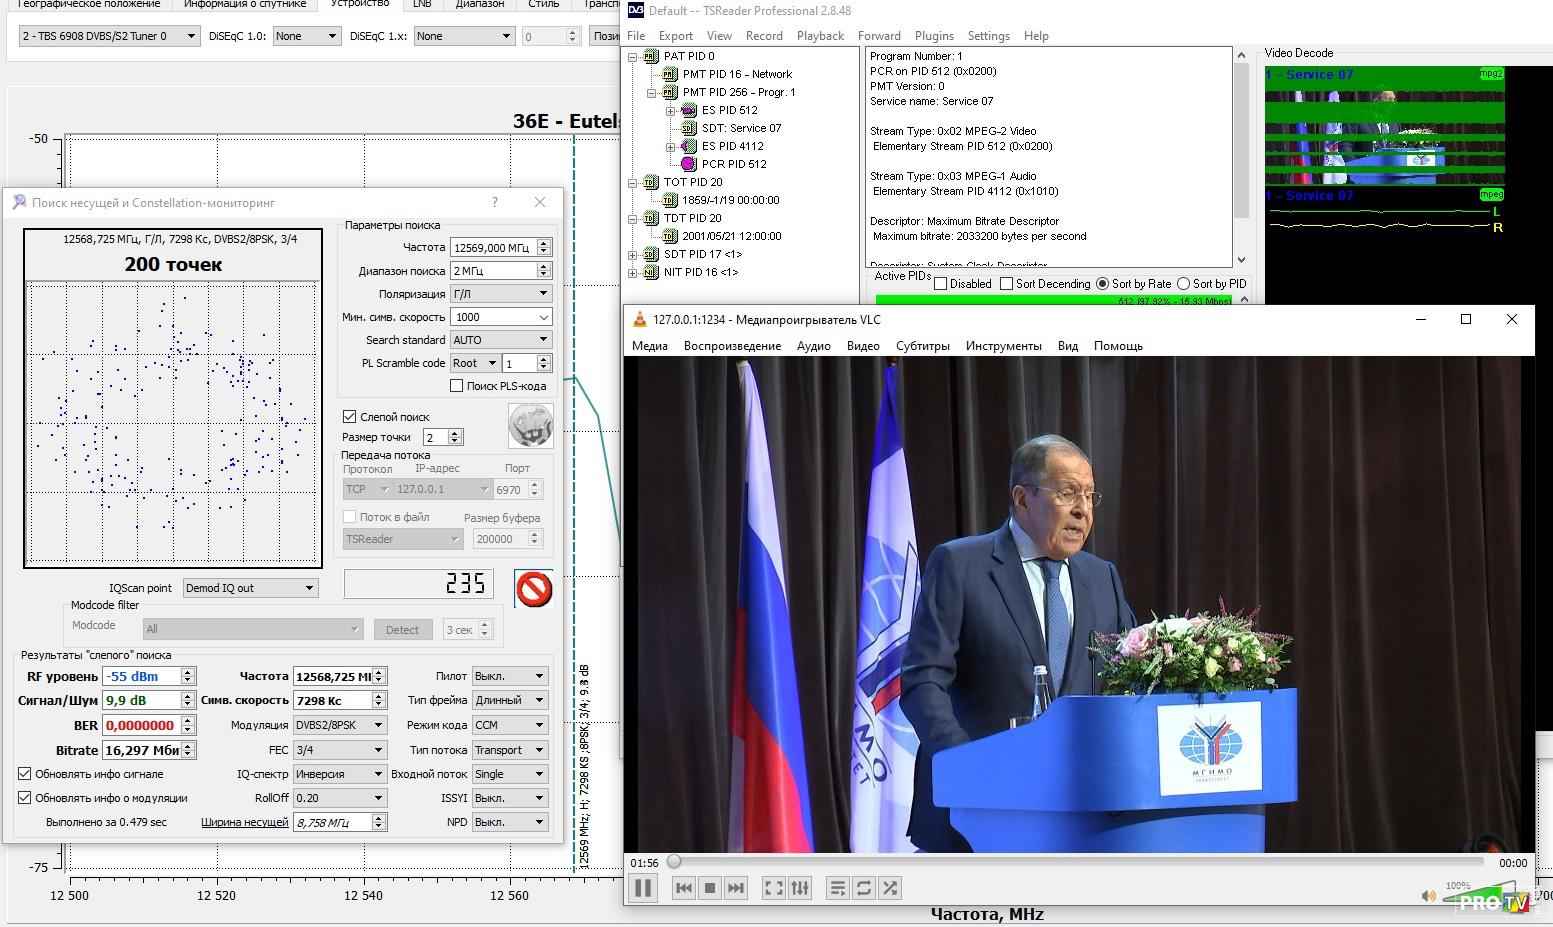Enable the Поиск PLS-кода checkbox
The image size is (1553, 927).
(x=457, y=386)
